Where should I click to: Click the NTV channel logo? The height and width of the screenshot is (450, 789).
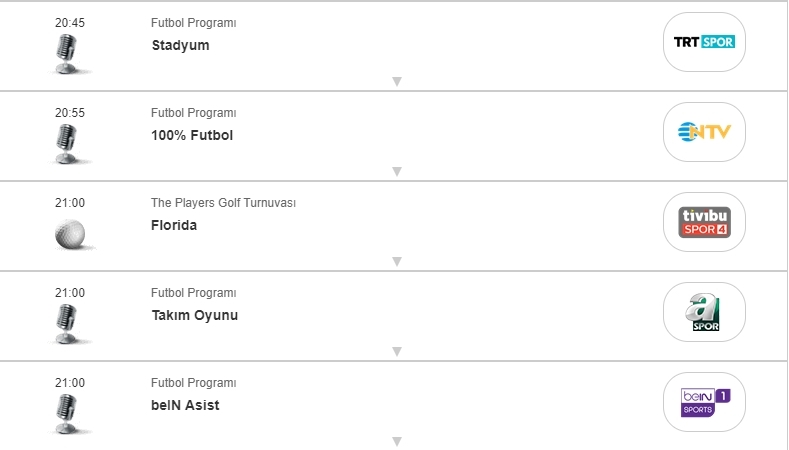705,132
